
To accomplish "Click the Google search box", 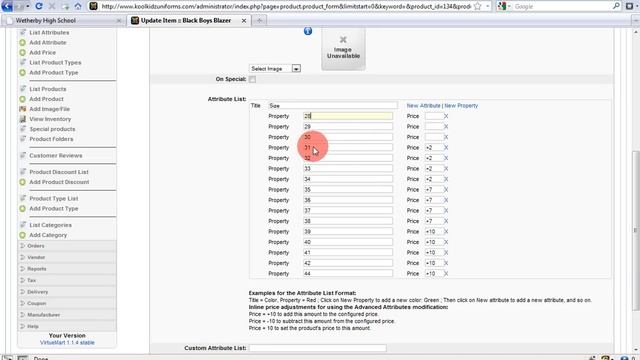I will (x=562, y=6).
